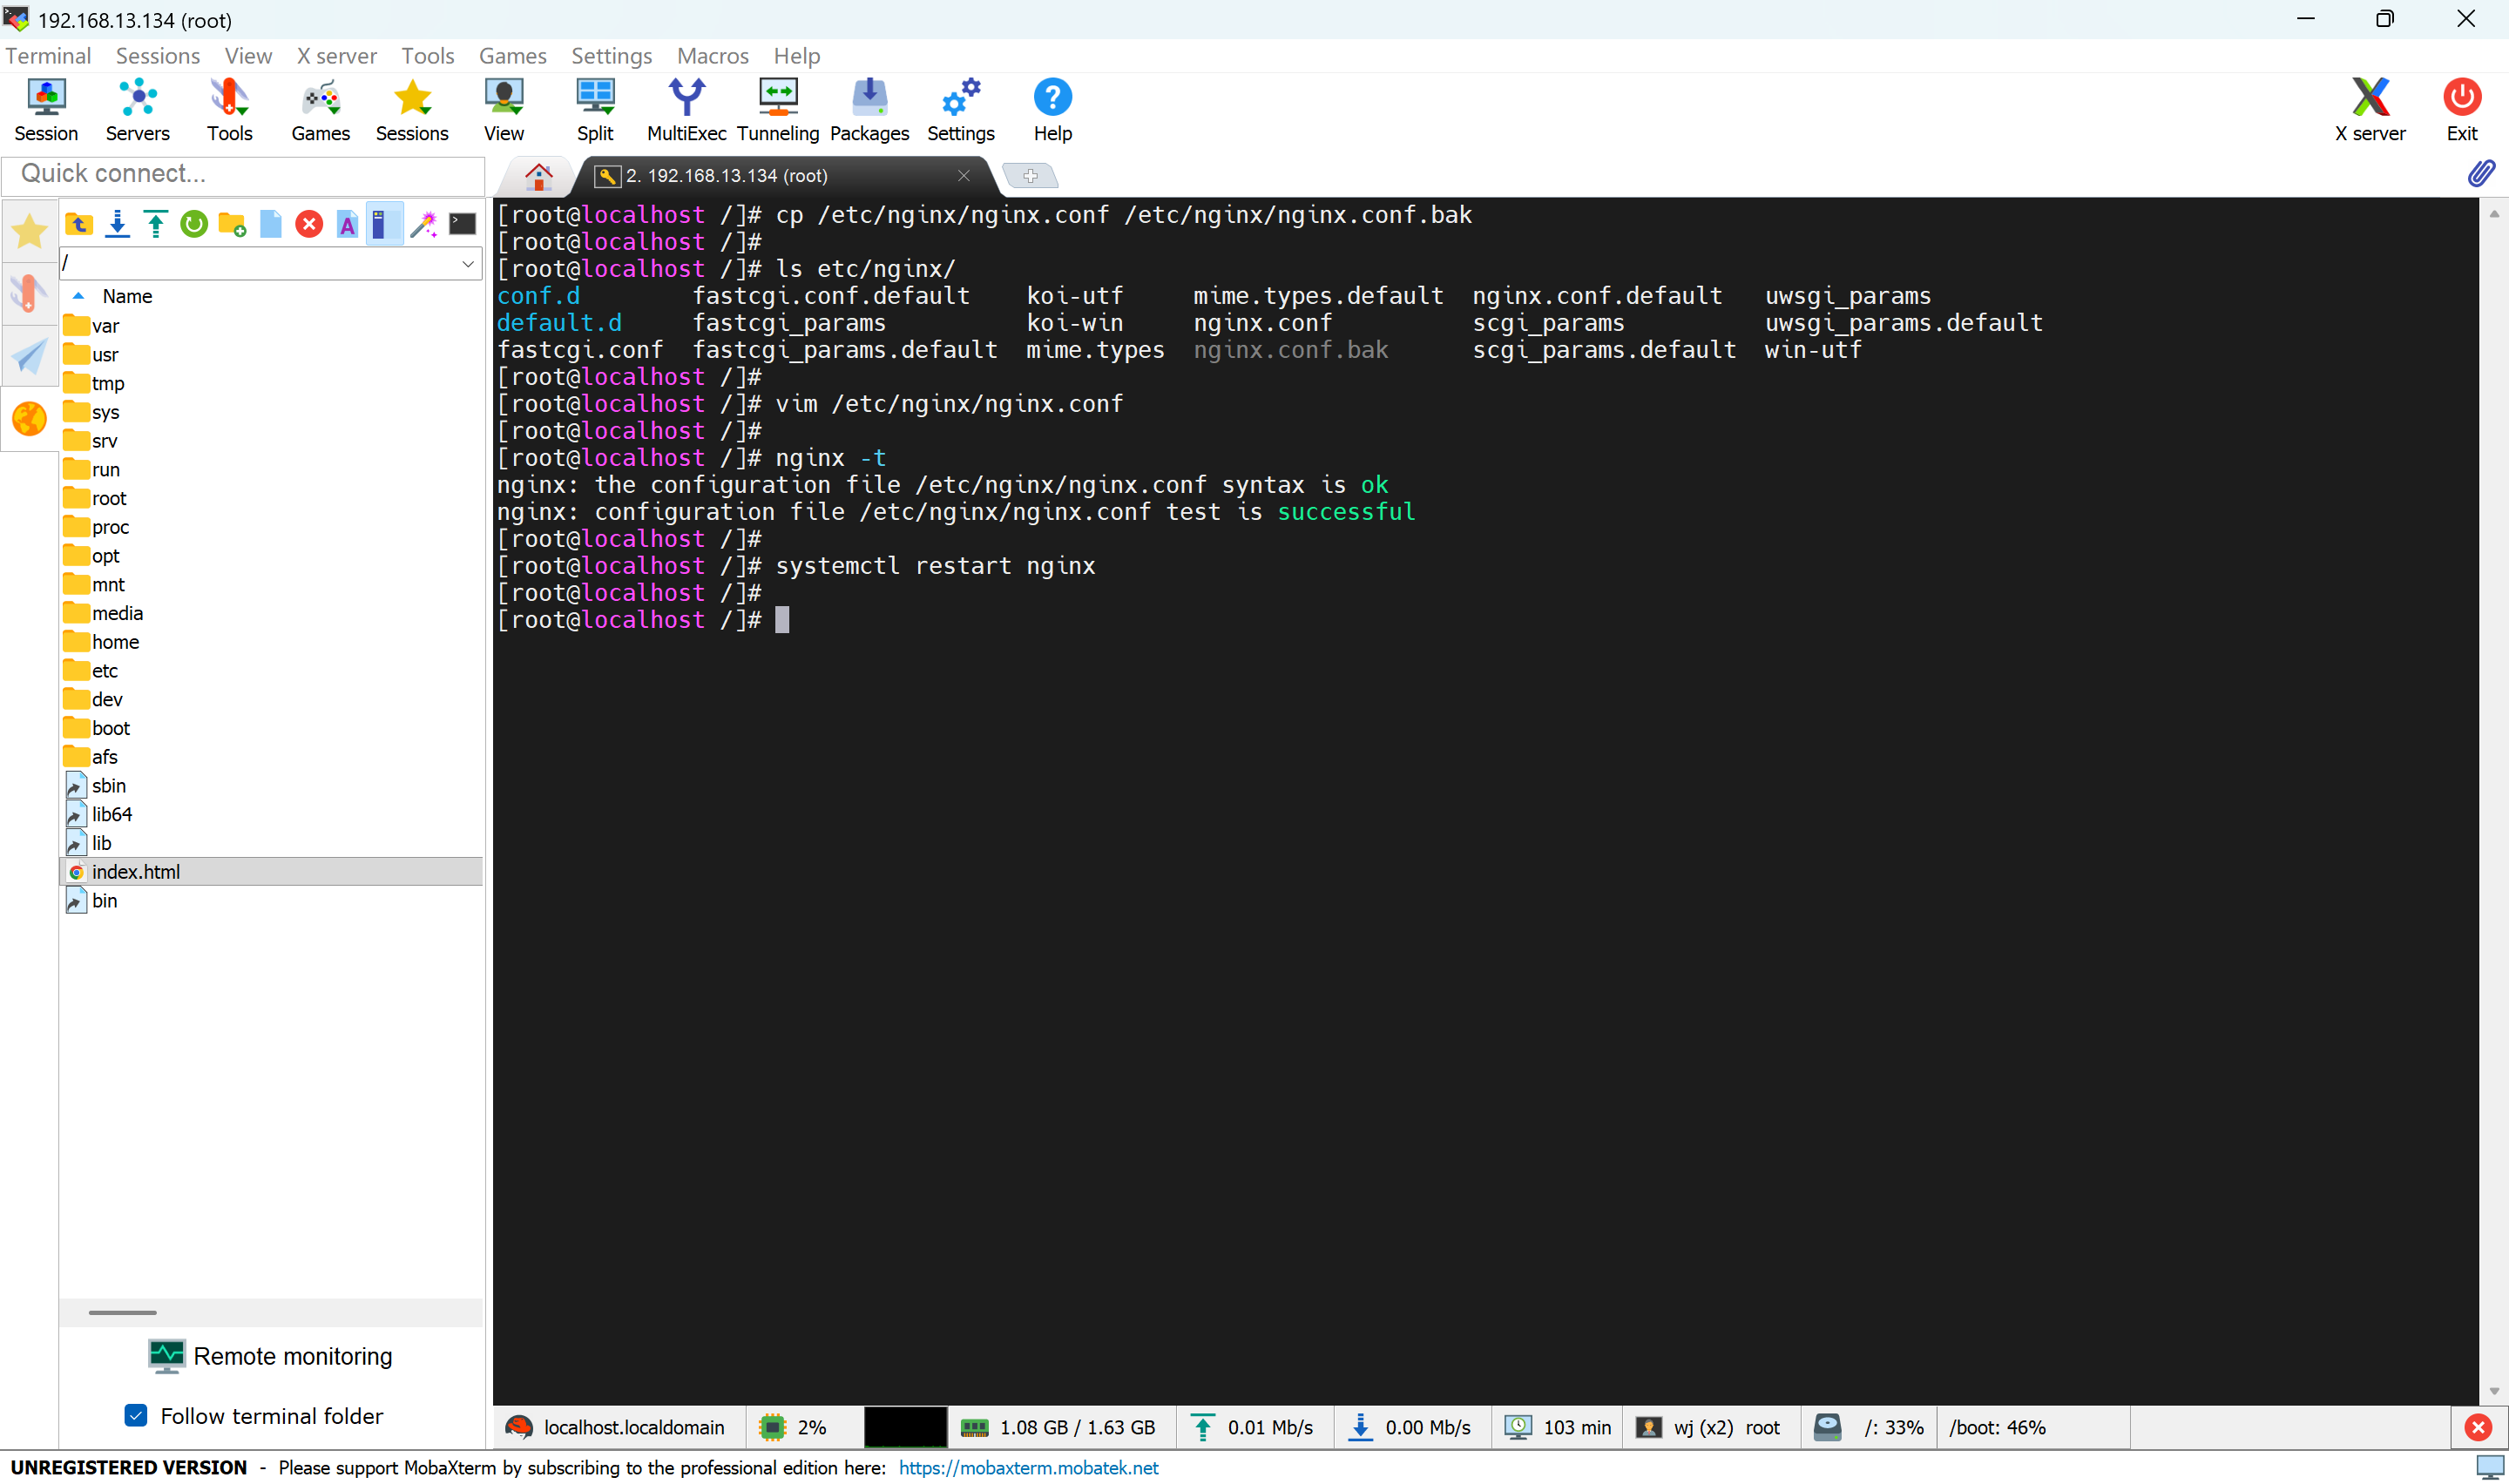This screenshot has height=1484, width=2509.
Task: Click the Servers toolbar icon
Action: (138, 110)
